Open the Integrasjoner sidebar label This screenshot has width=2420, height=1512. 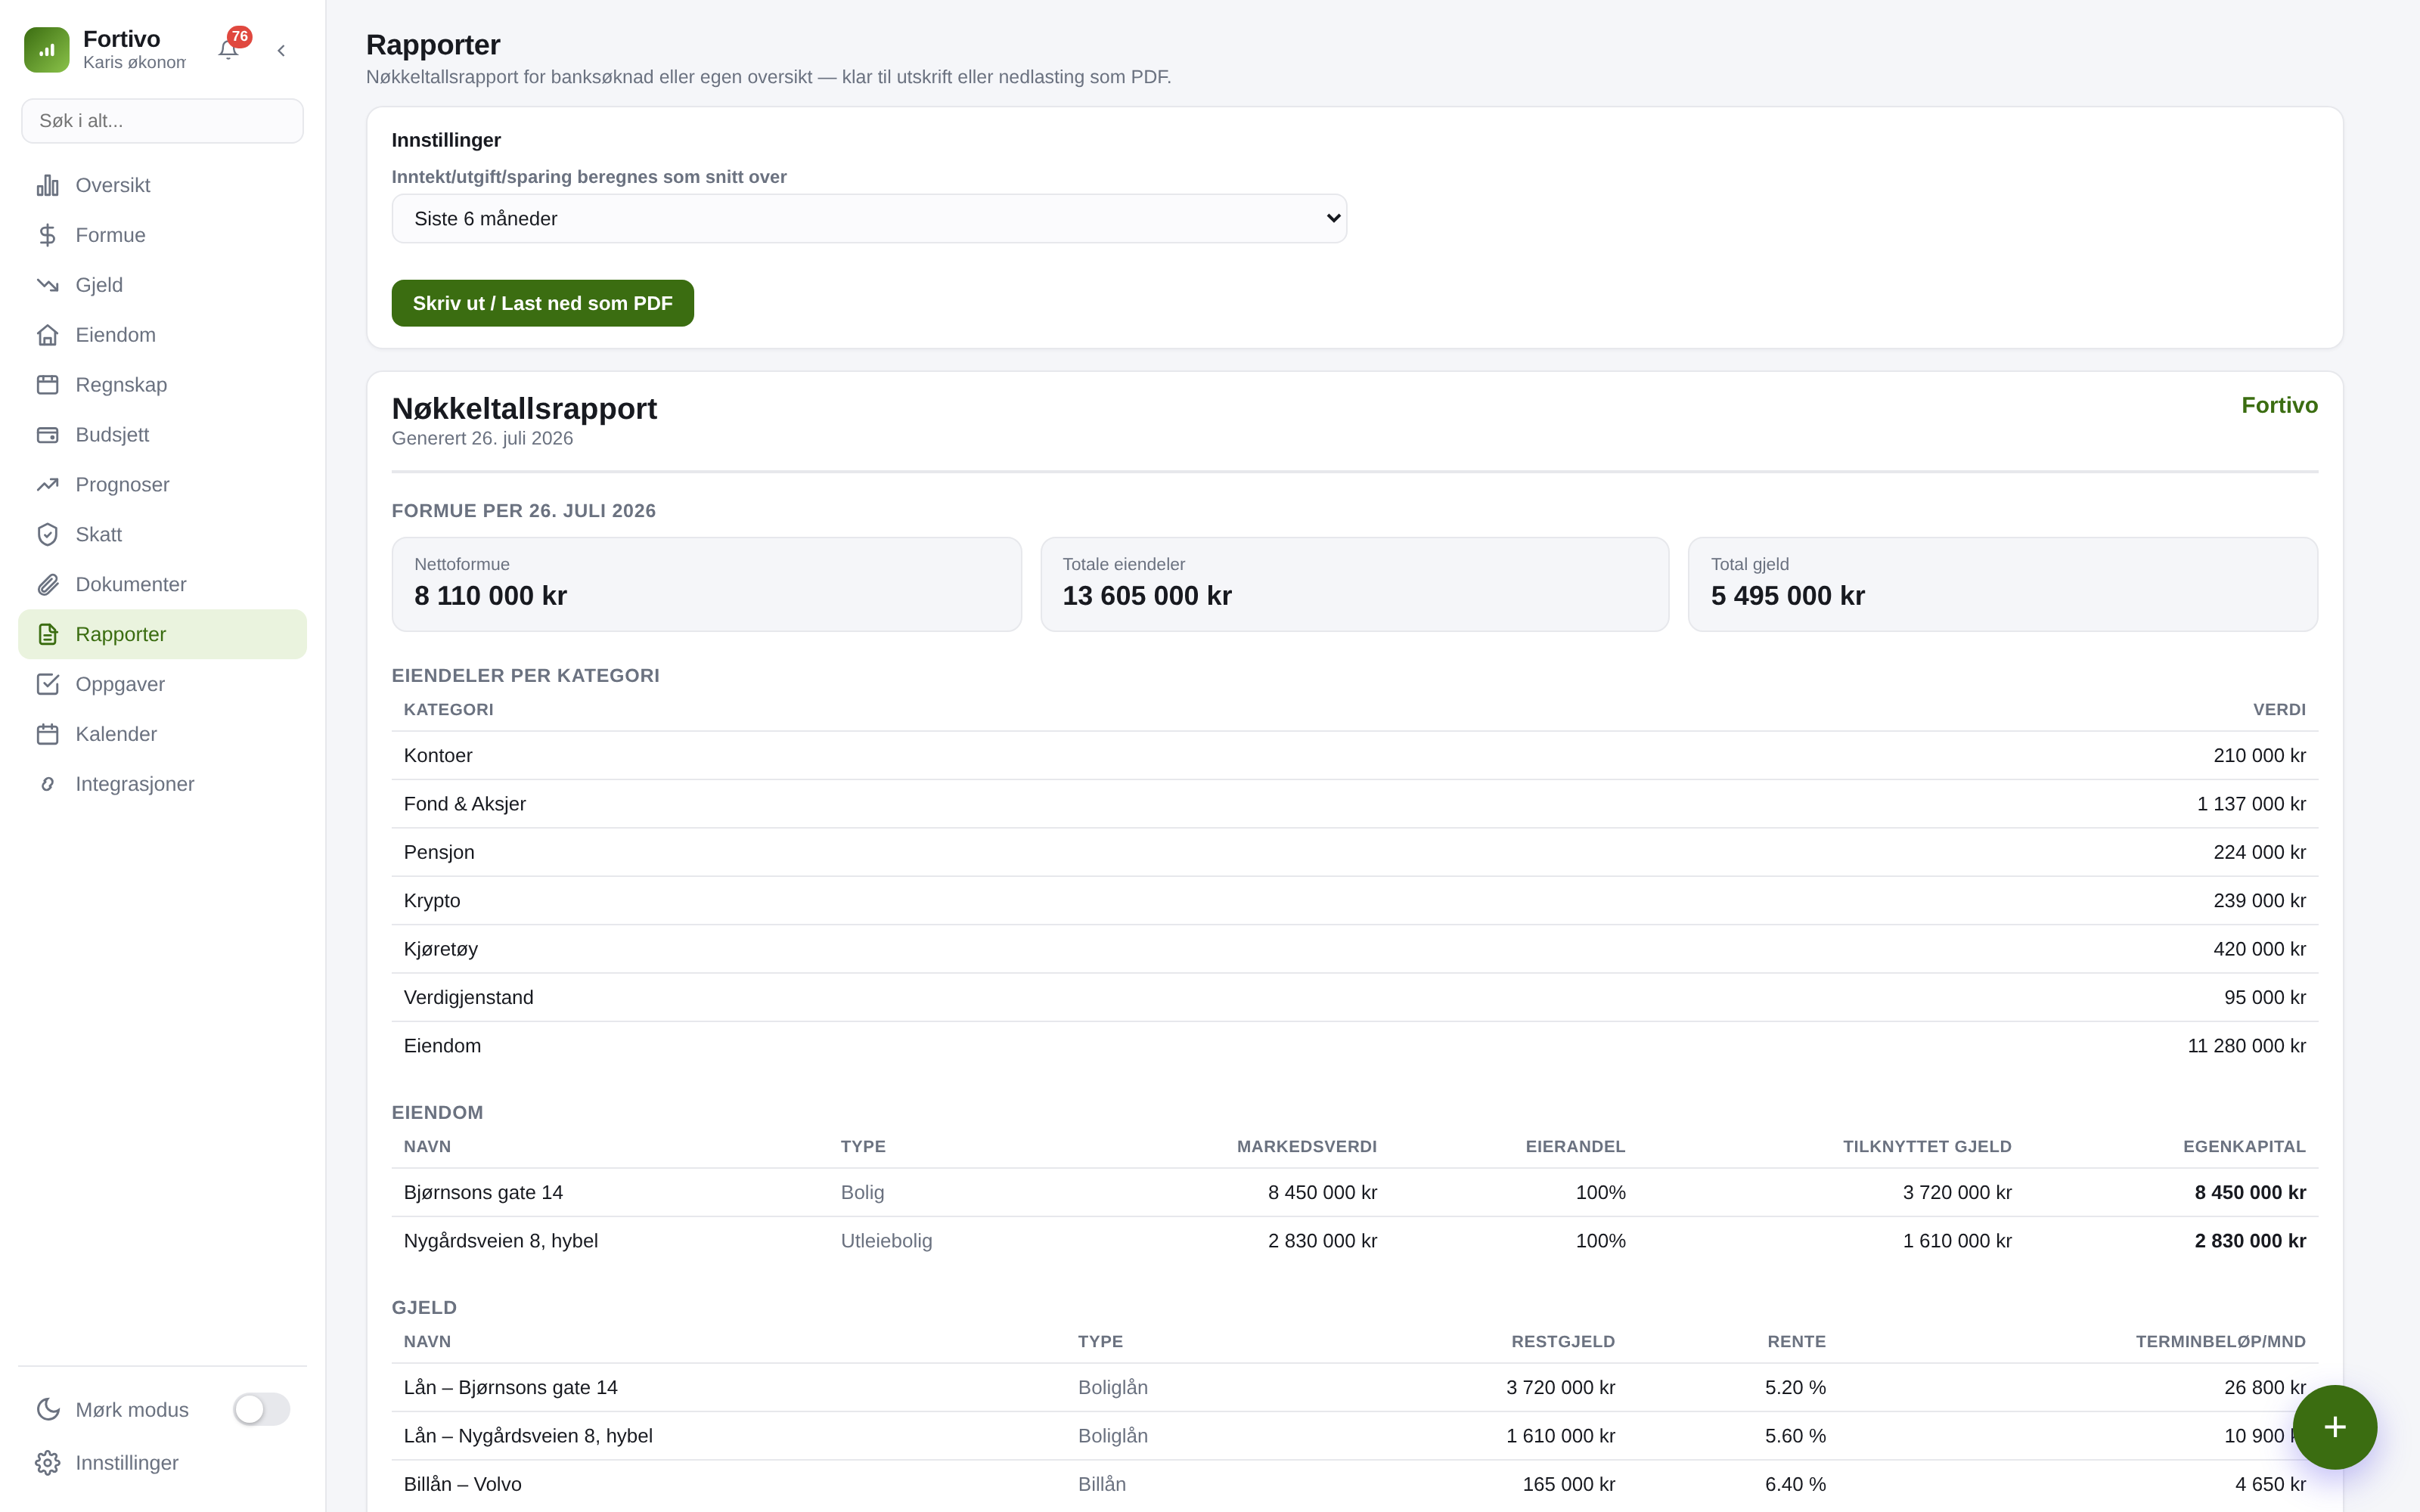tap(135, 784)
